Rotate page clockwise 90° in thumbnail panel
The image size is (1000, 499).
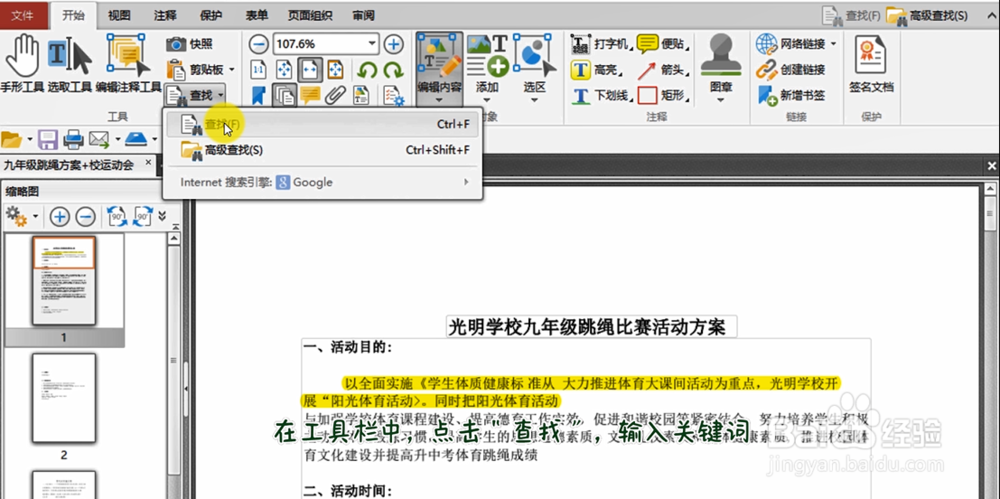click(142, 217)
